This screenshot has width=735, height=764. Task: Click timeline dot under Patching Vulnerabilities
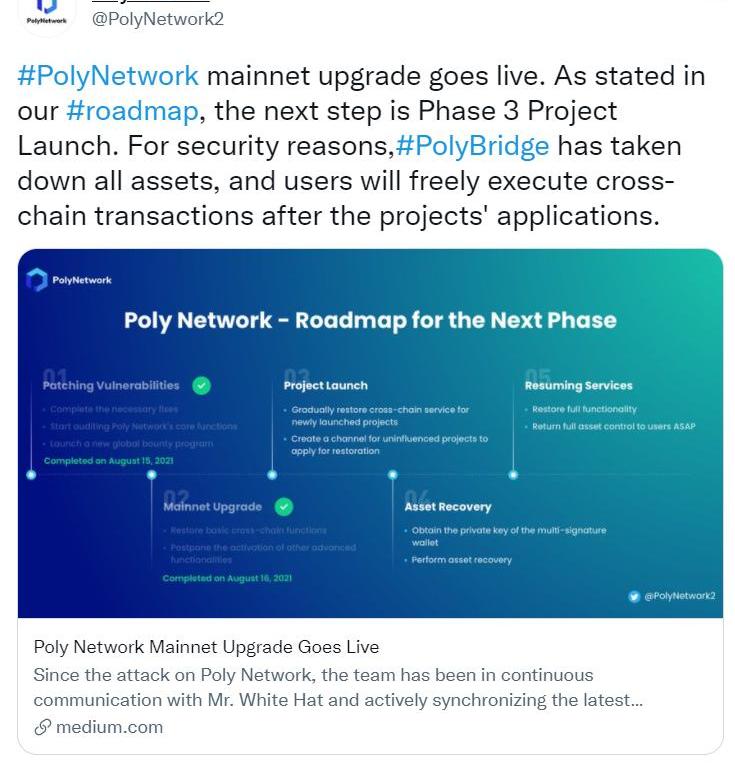(31, 475)
